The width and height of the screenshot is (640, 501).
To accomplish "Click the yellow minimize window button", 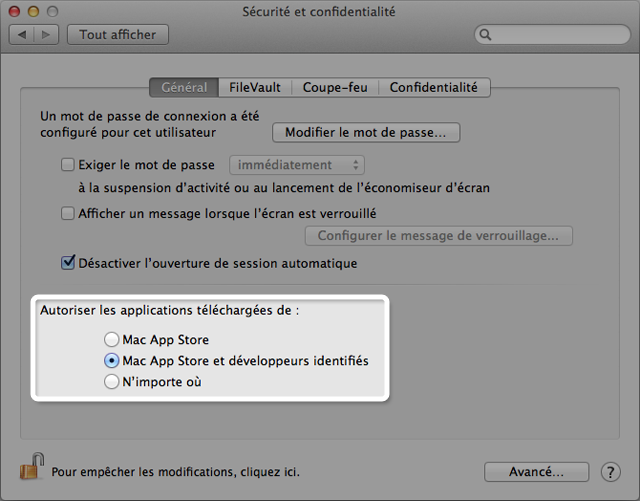I will [x=33, y=11].
